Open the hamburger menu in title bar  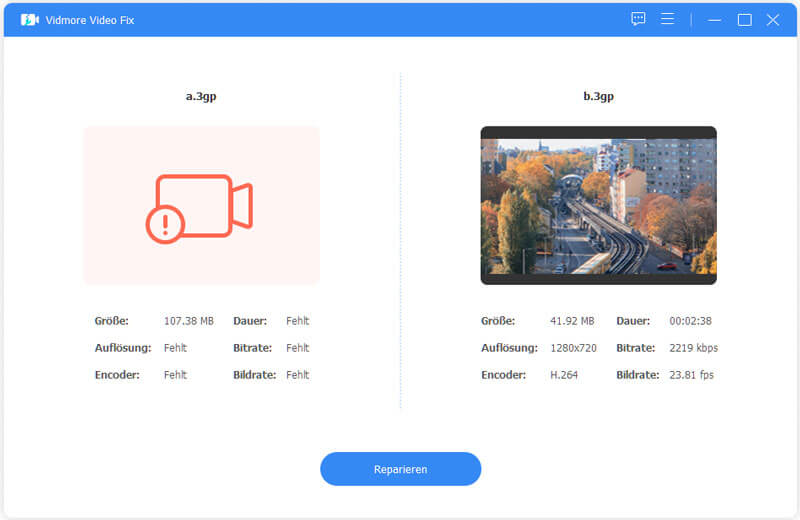(667, 19)
